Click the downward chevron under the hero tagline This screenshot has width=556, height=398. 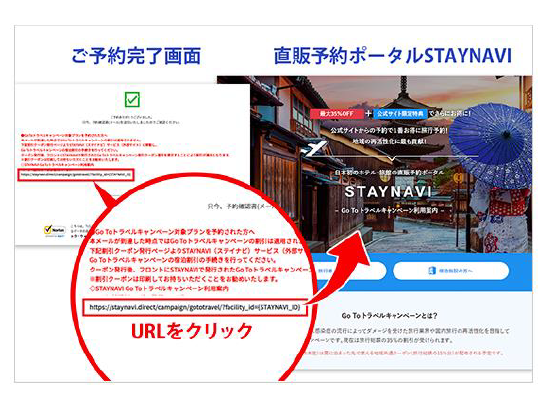coord(391,158)
